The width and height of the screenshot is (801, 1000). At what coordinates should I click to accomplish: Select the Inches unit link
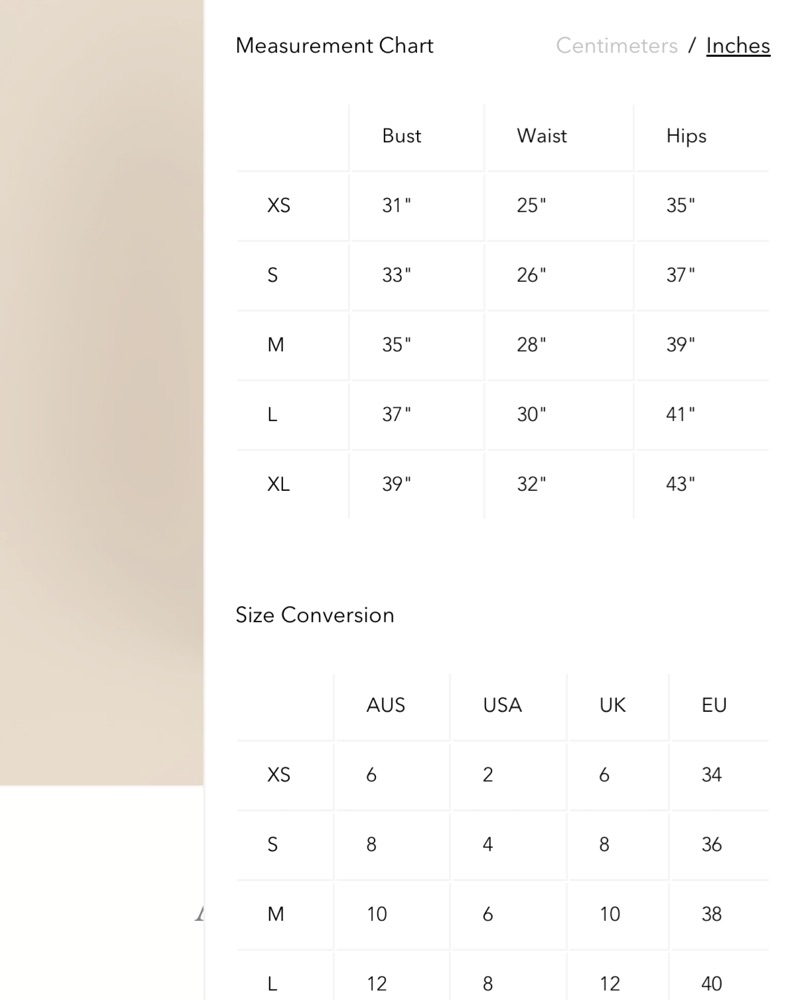pyautogui.click(x=737, y=46)
